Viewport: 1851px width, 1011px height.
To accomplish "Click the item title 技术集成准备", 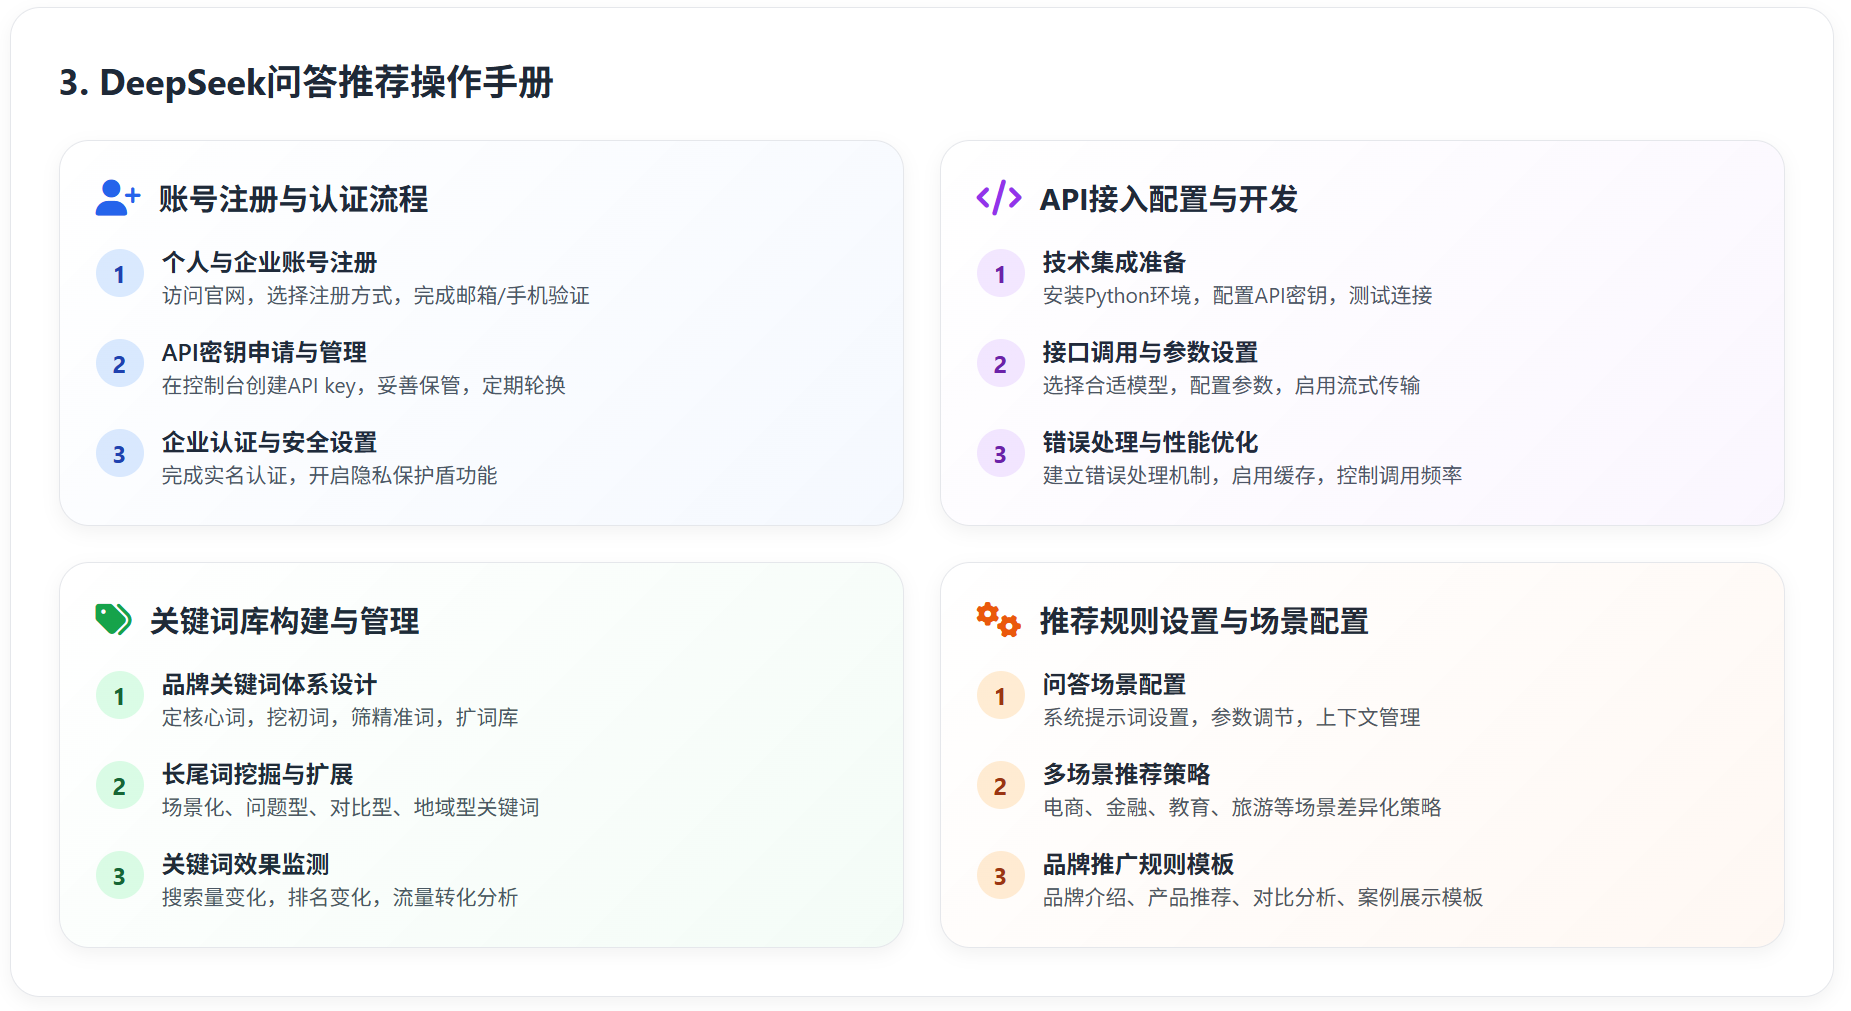I will [1114, 262].
